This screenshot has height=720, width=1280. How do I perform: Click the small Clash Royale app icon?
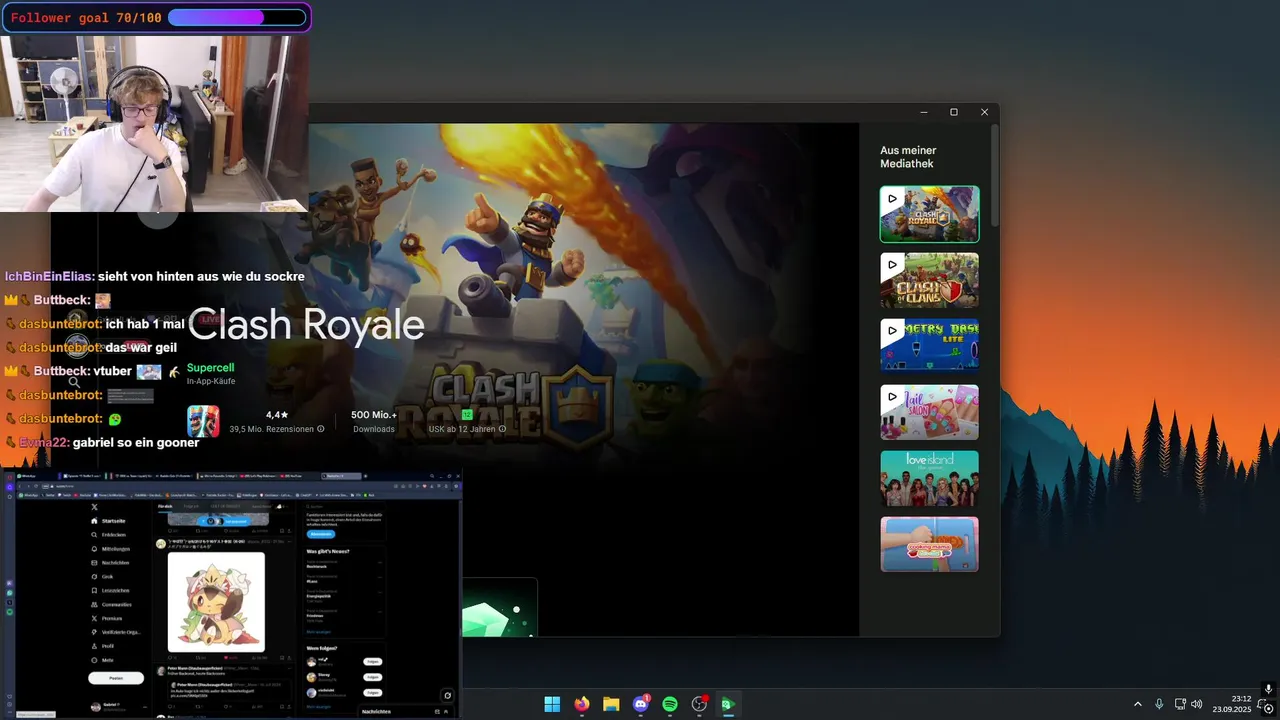203,421
